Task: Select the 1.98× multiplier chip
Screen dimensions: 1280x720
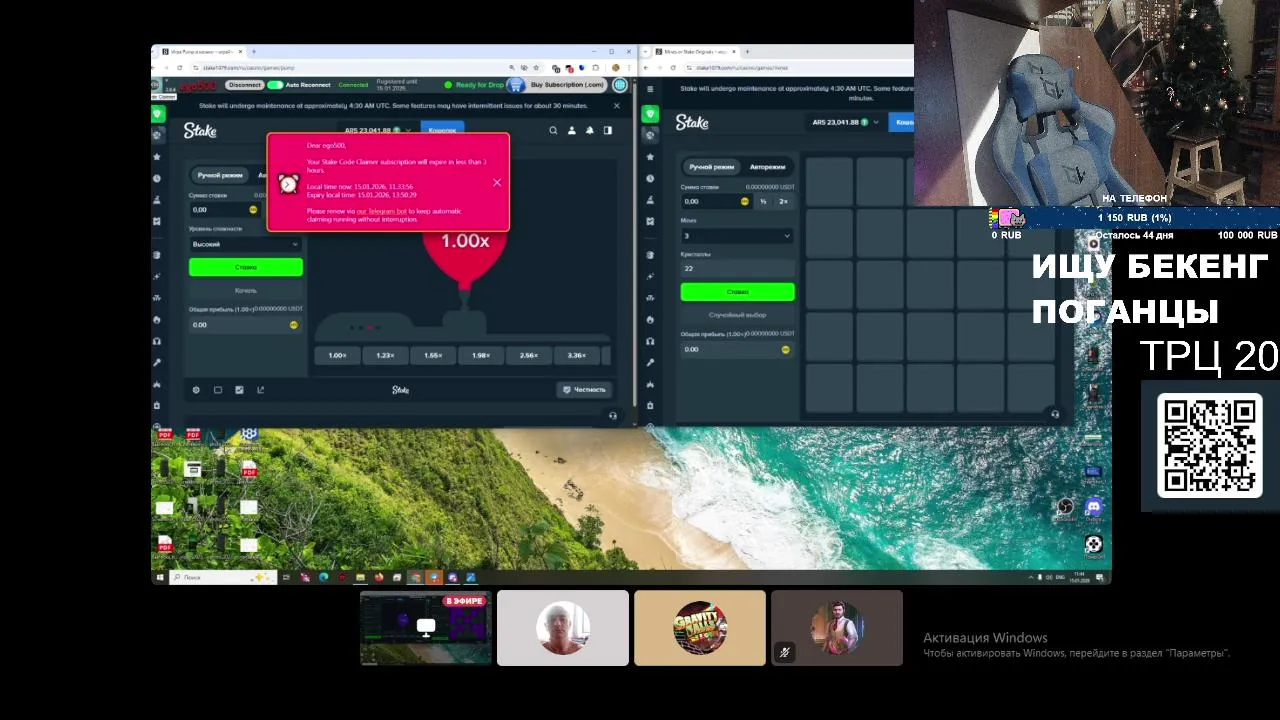Action: click(x=481, y=356)
